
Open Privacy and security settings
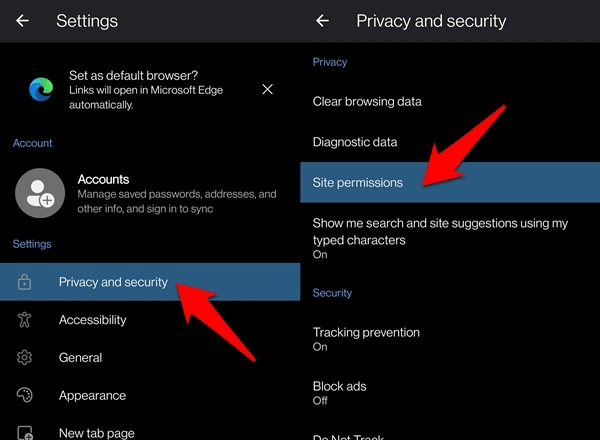coord(113,282)
